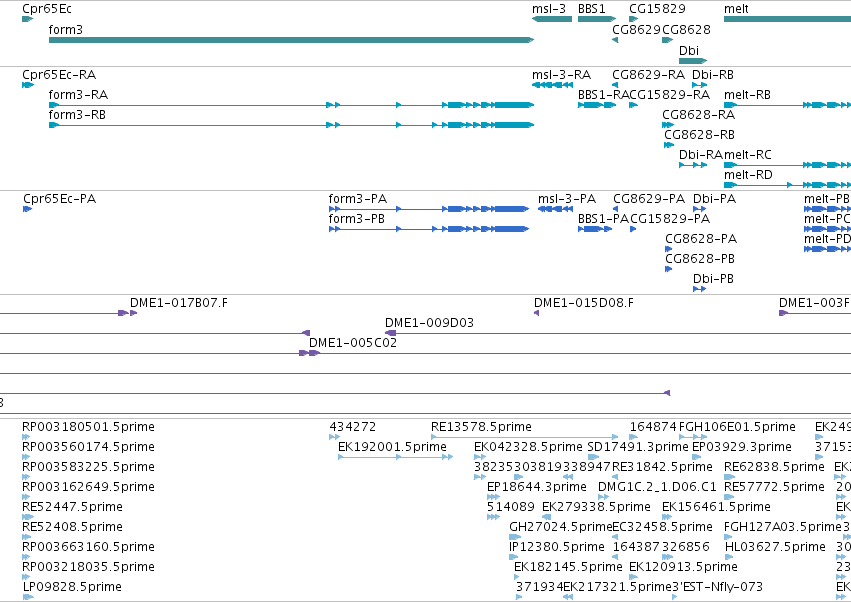
Task: Click the EP03929.3prime EST label
Action: click(x=742, y=447)
